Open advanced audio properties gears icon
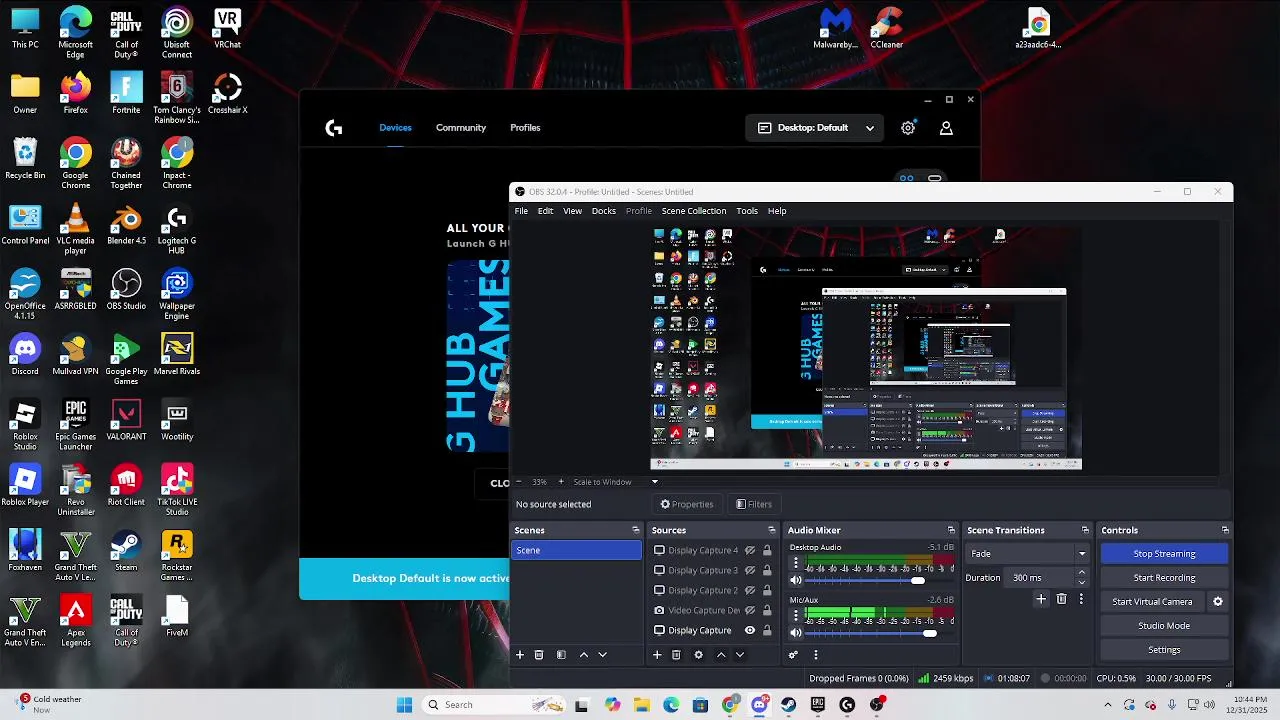 793,655
